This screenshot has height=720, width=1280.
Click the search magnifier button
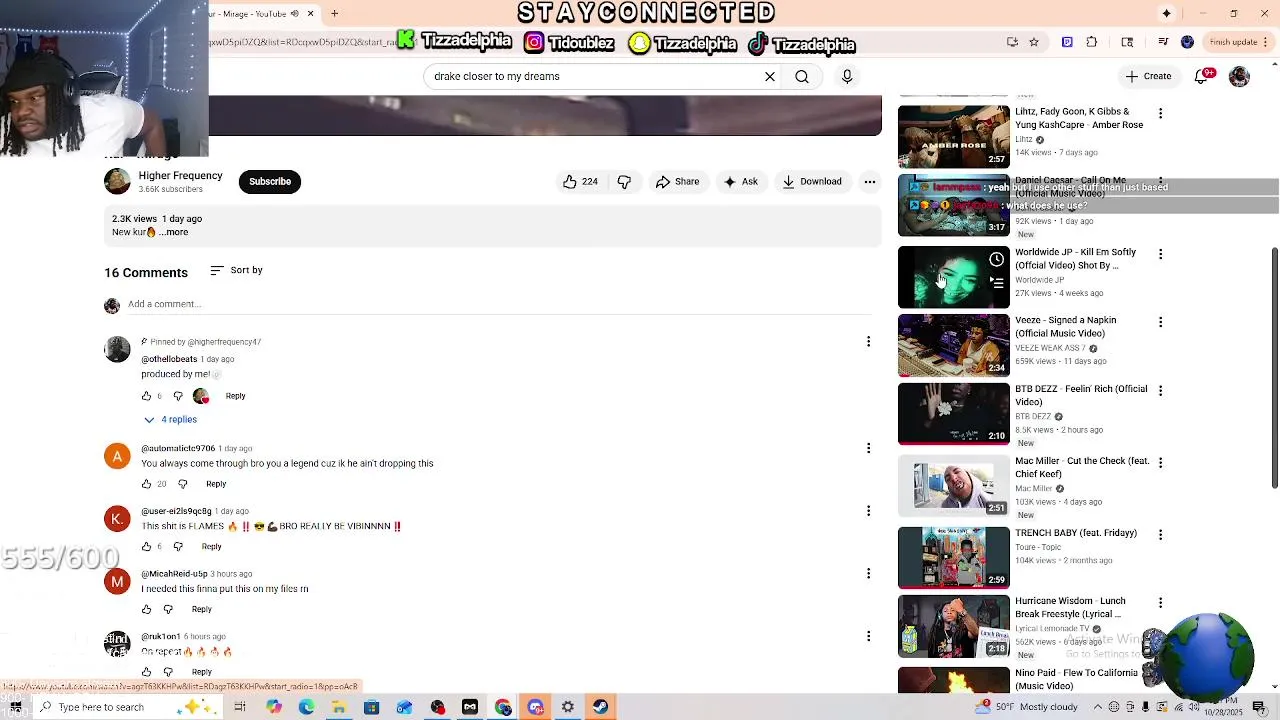802,76
